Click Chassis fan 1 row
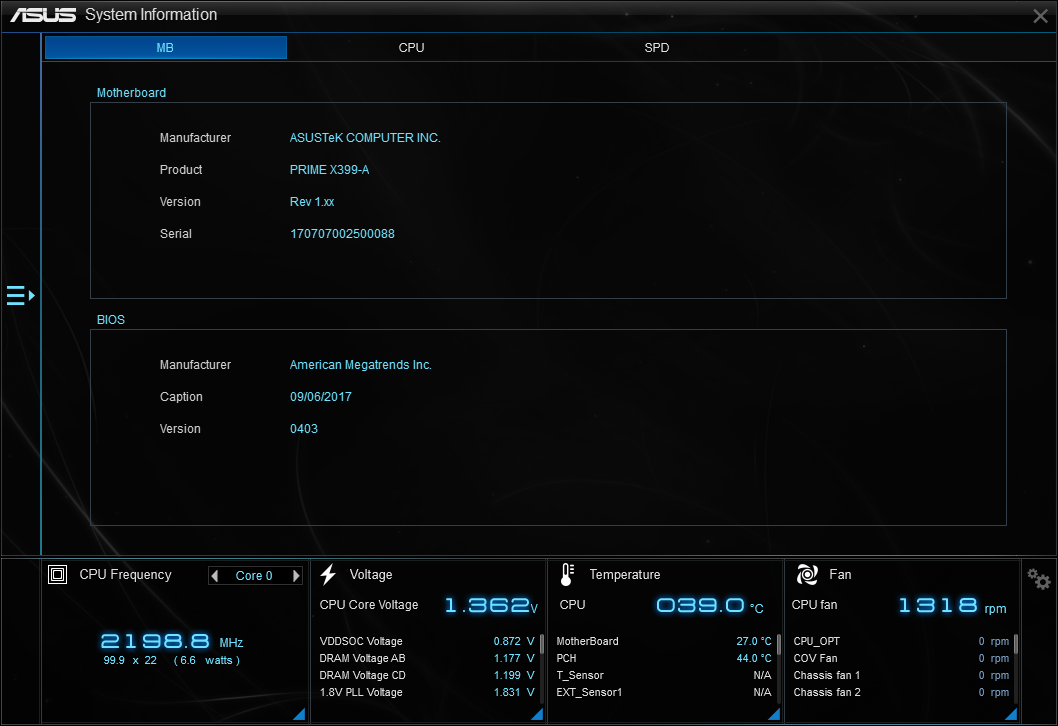This screenshot has height=726, width=1058. pyautogui.click(x=901, y=675)
